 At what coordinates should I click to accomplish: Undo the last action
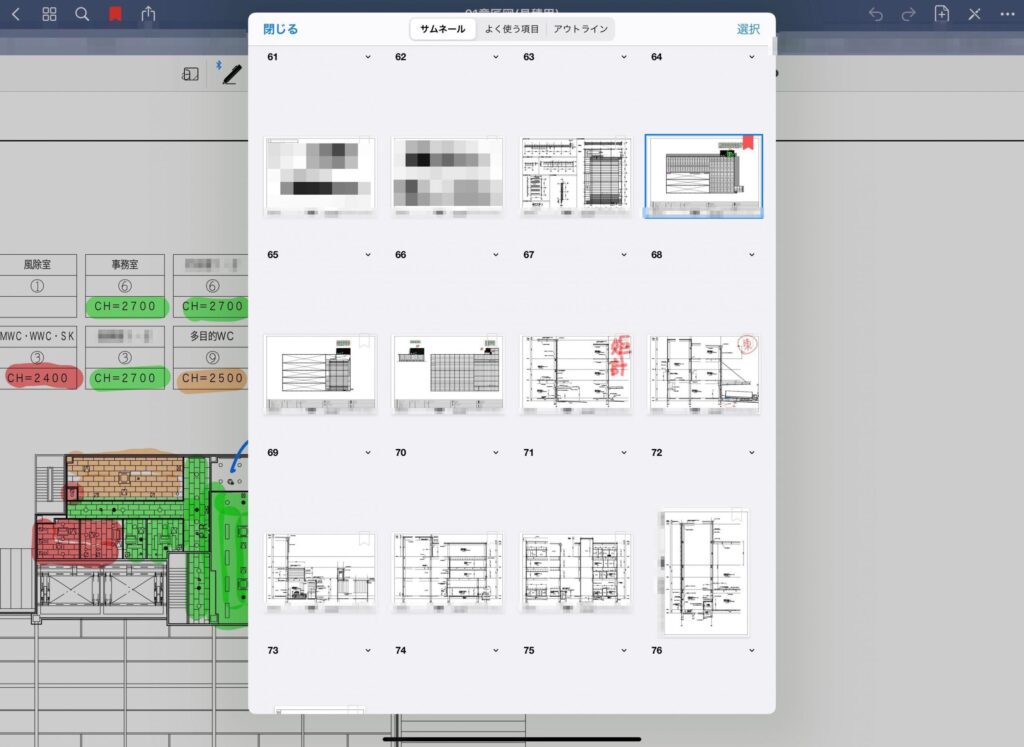[x=876, y=14]
